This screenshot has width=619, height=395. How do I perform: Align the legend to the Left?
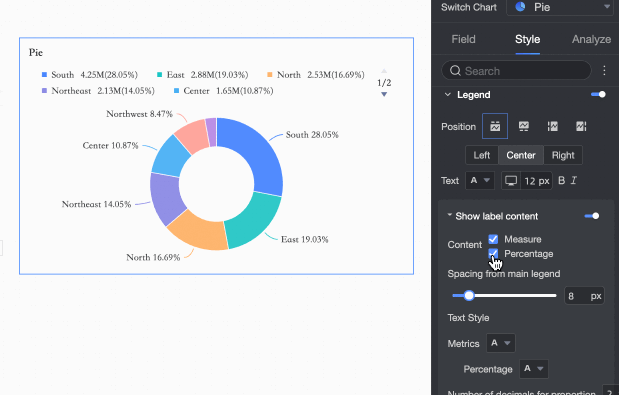pos(482,155)
